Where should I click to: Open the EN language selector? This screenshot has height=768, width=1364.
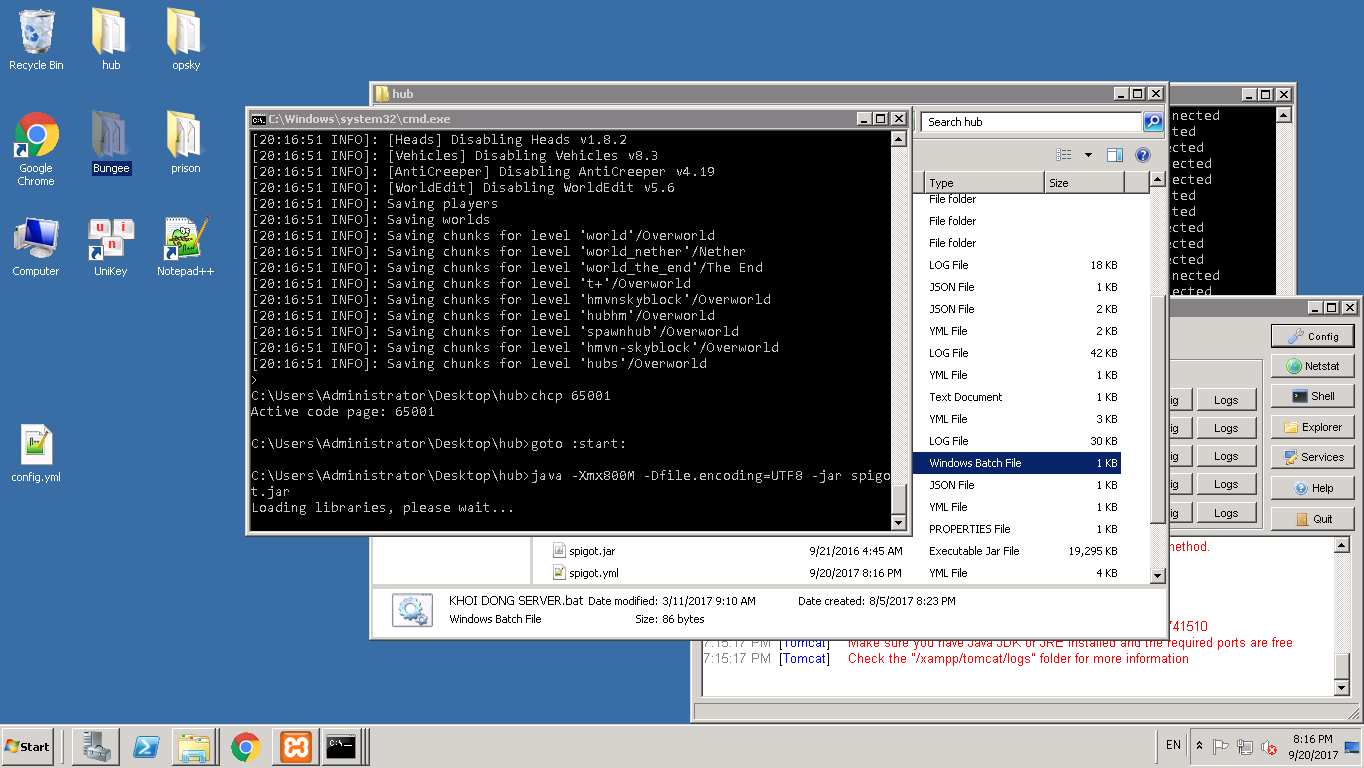click(1173, 745)
